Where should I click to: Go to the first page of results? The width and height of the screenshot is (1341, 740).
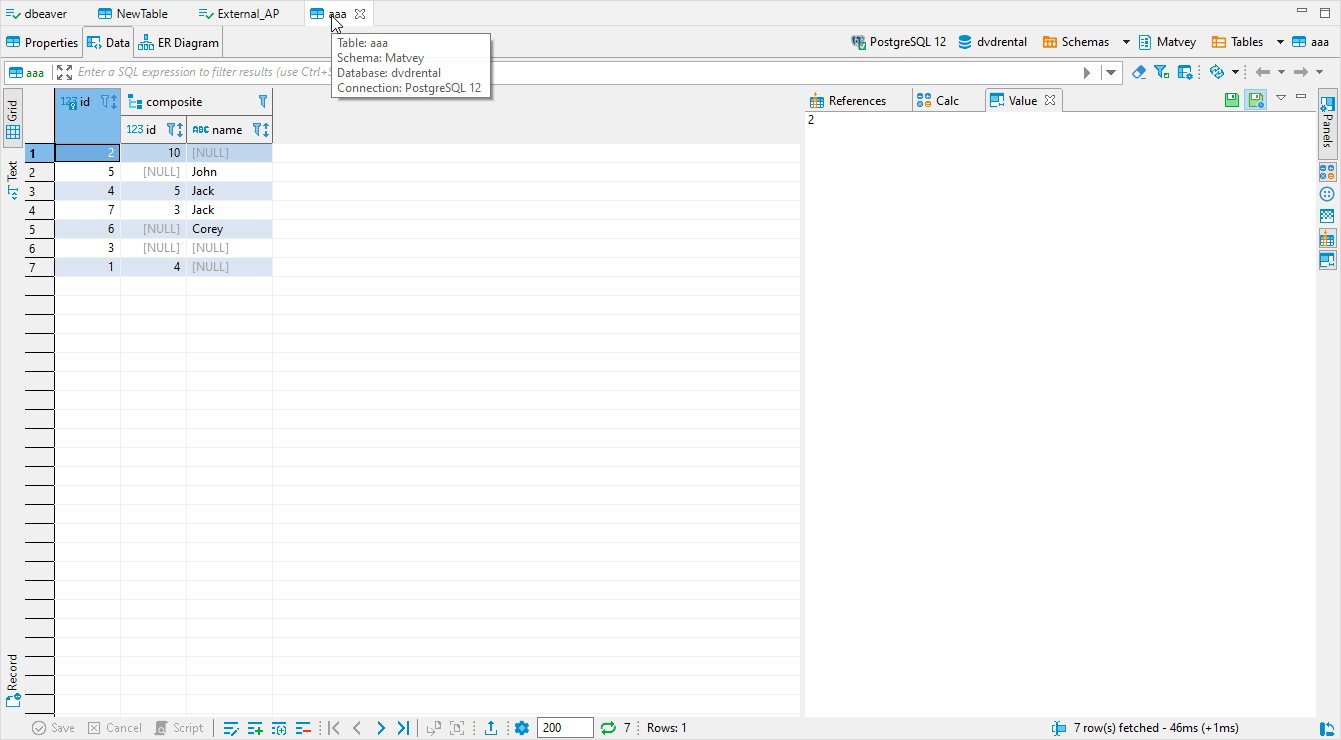[334, 728]
